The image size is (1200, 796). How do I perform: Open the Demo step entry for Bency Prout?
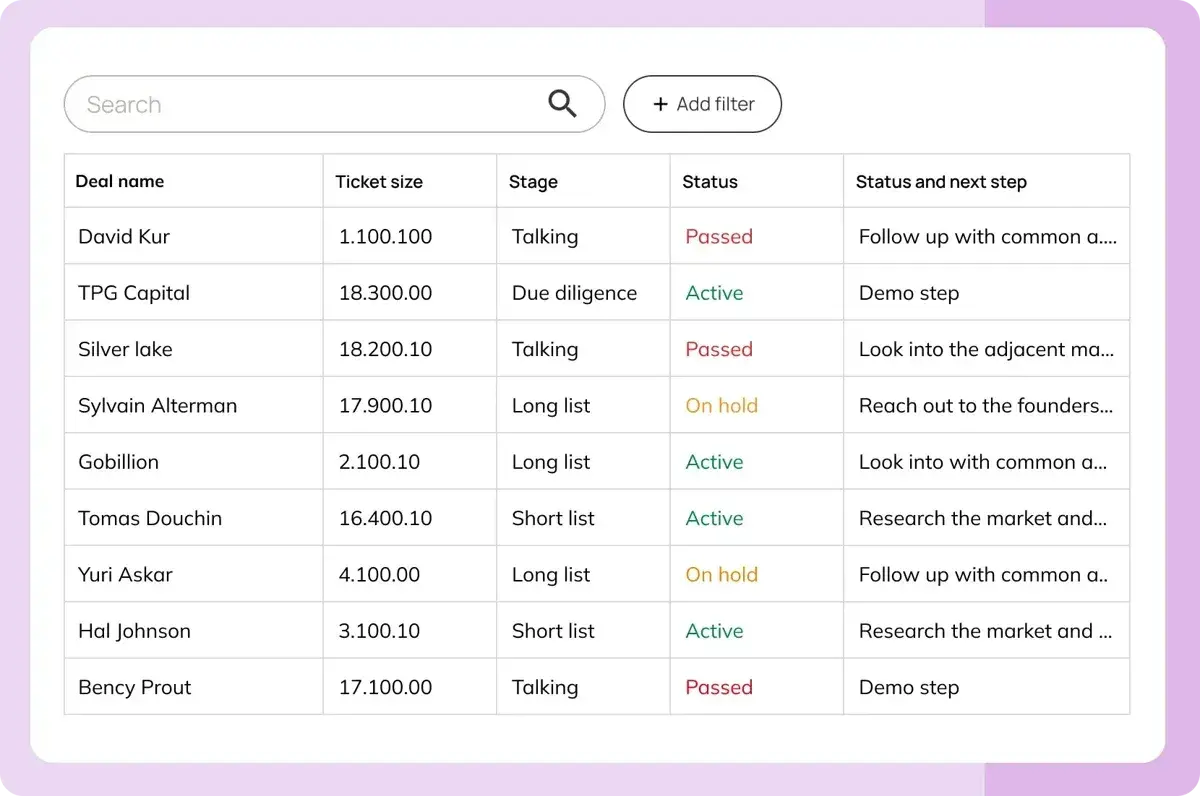[908, 687]
